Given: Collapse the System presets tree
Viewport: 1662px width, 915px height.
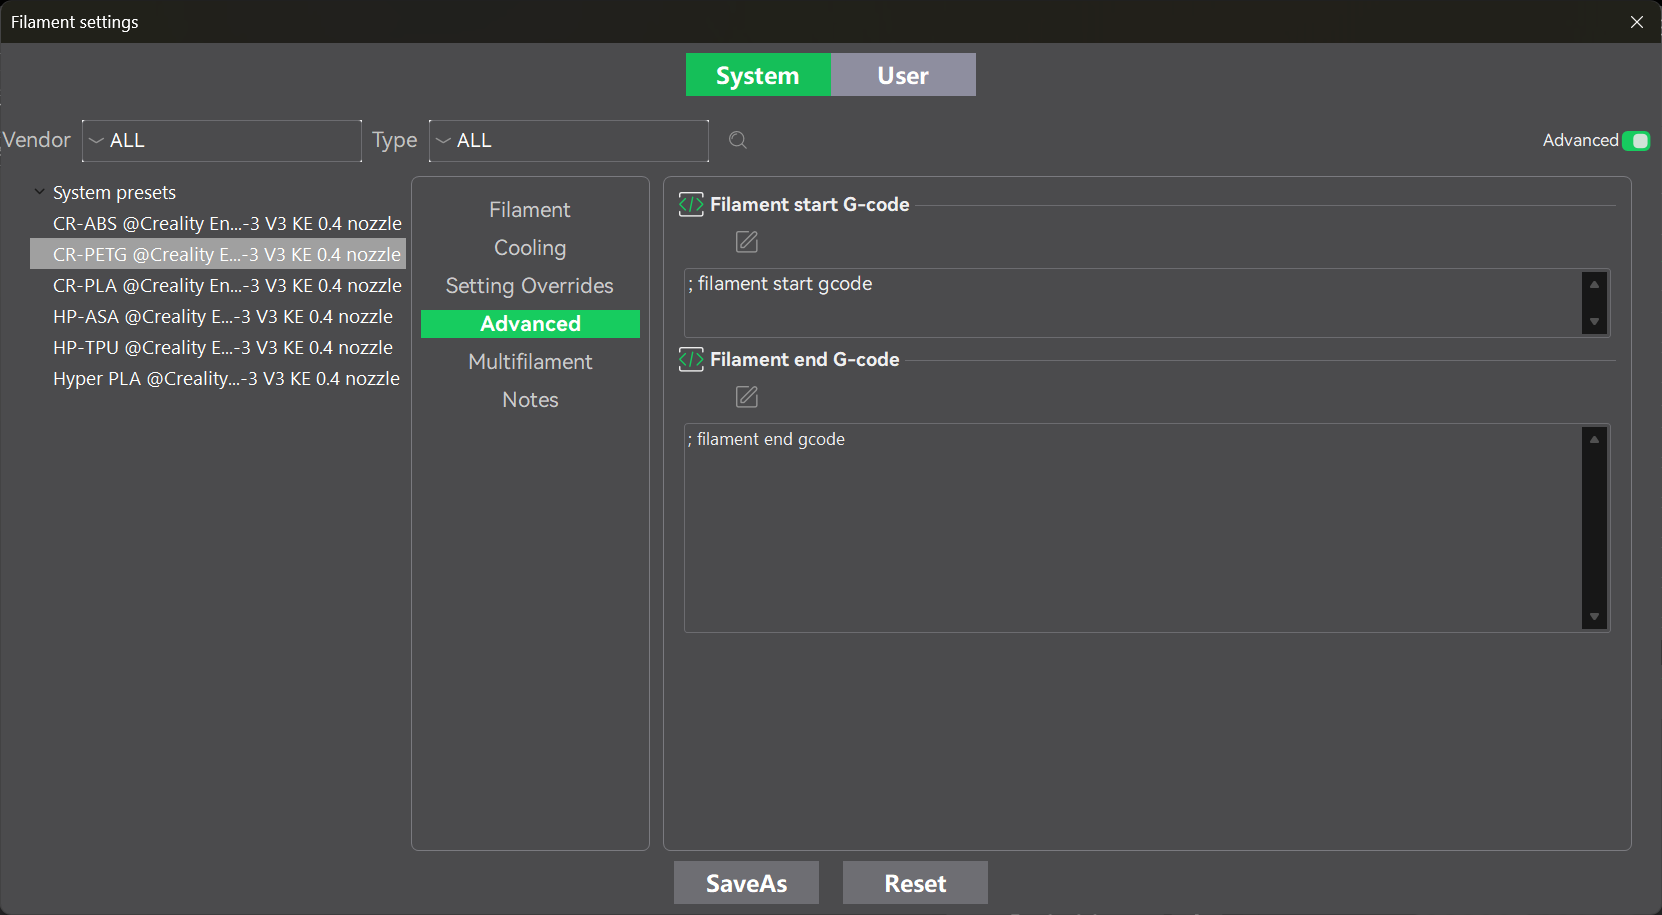Looking at the screenshot, I should tap(39, 192).
